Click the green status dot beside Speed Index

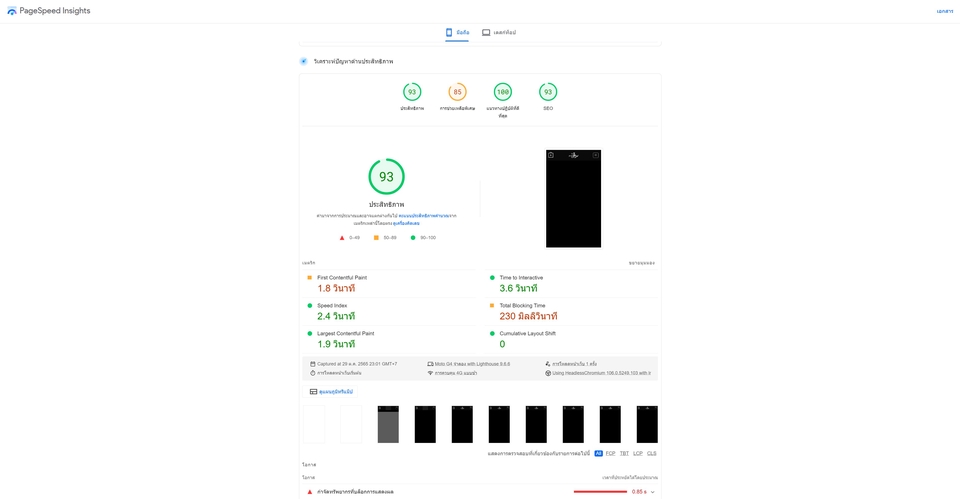(309, 306)
